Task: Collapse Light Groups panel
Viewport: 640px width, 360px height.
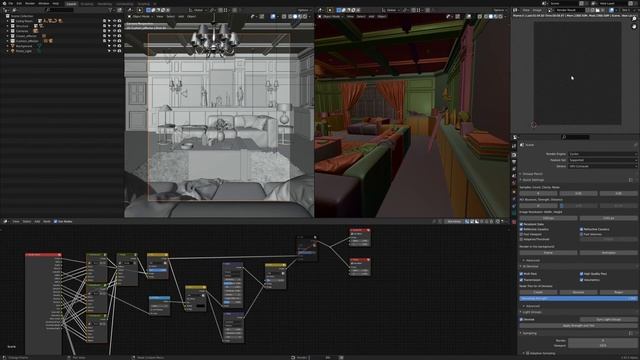Action: tap(521, 312)
